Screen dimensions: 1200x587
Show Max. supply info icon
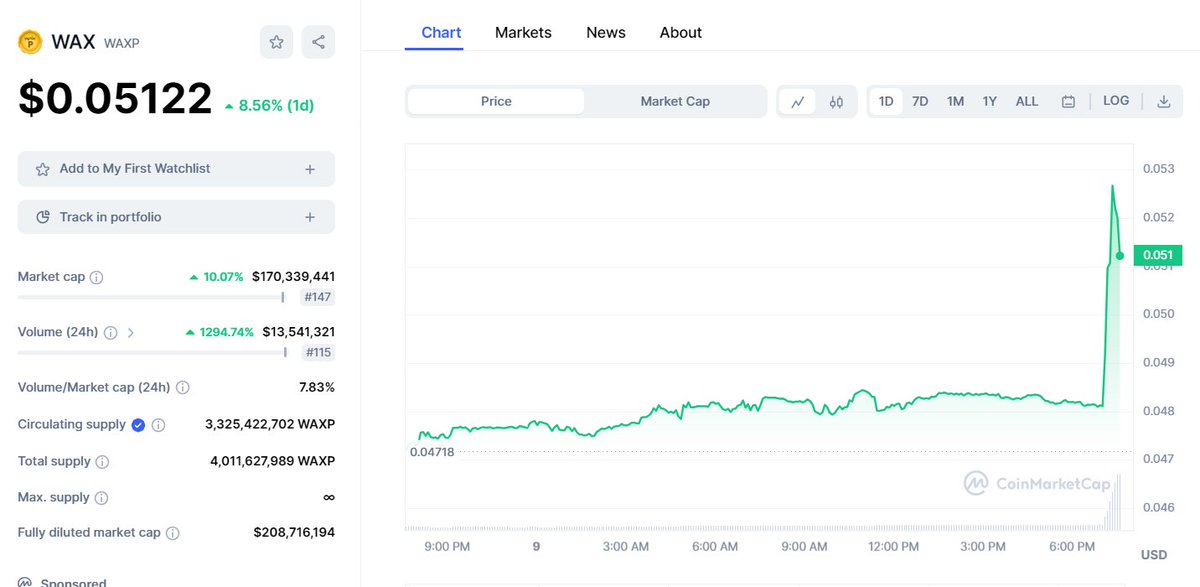(x=101, y=497)
